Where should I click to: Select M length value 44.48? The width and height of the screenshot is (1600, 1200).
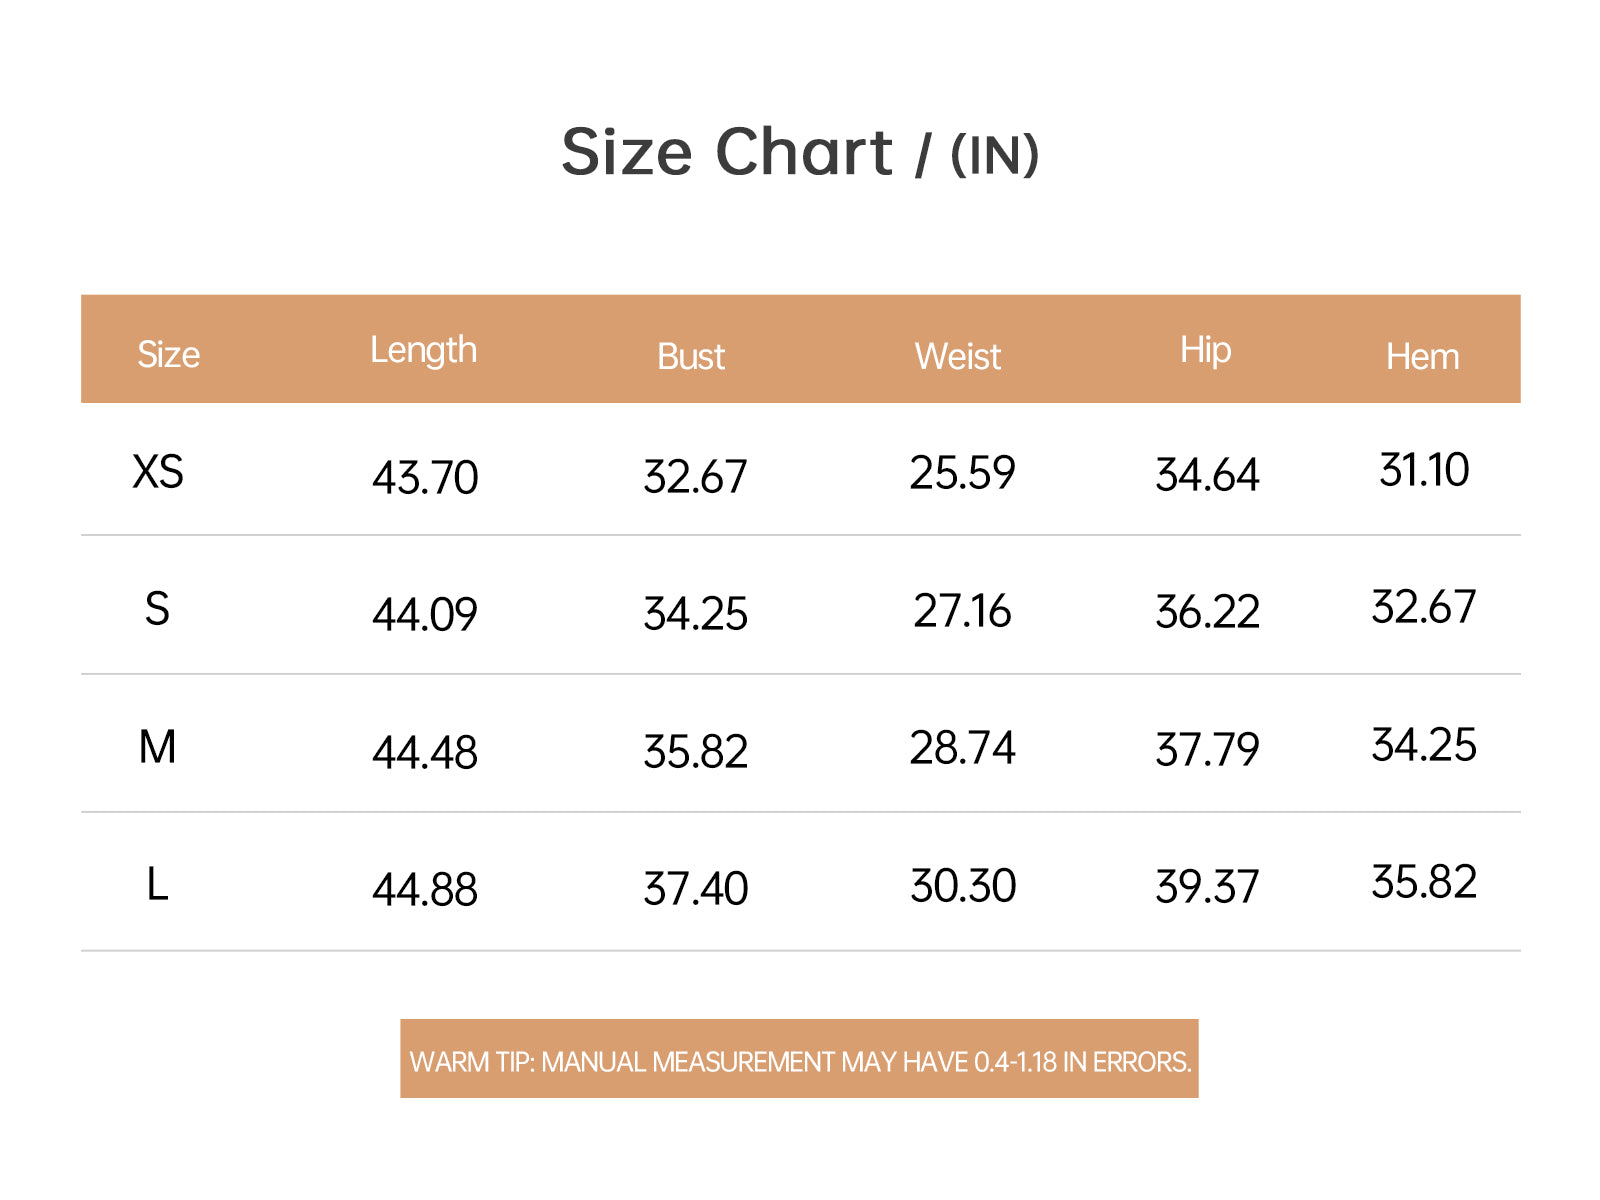click(x=425, y=752)
